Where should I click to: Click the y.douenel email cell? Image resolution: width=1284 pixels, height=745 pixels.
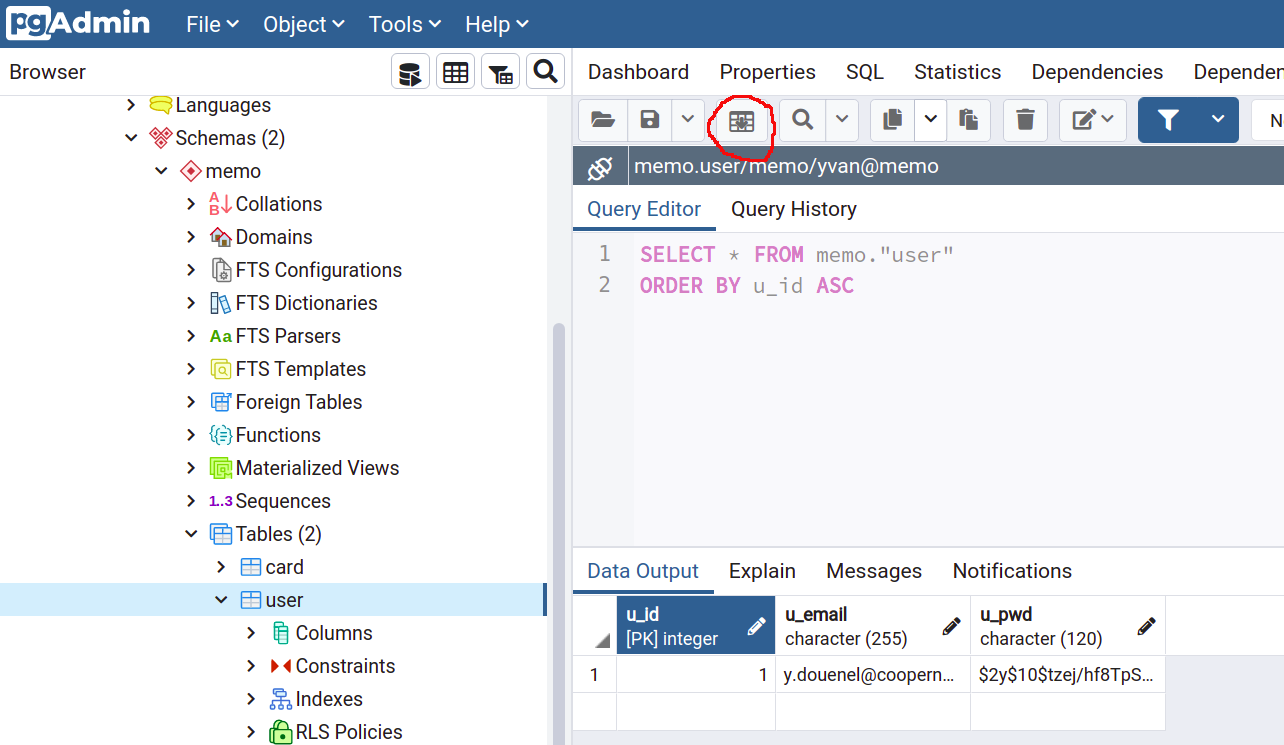pos(873,675)
